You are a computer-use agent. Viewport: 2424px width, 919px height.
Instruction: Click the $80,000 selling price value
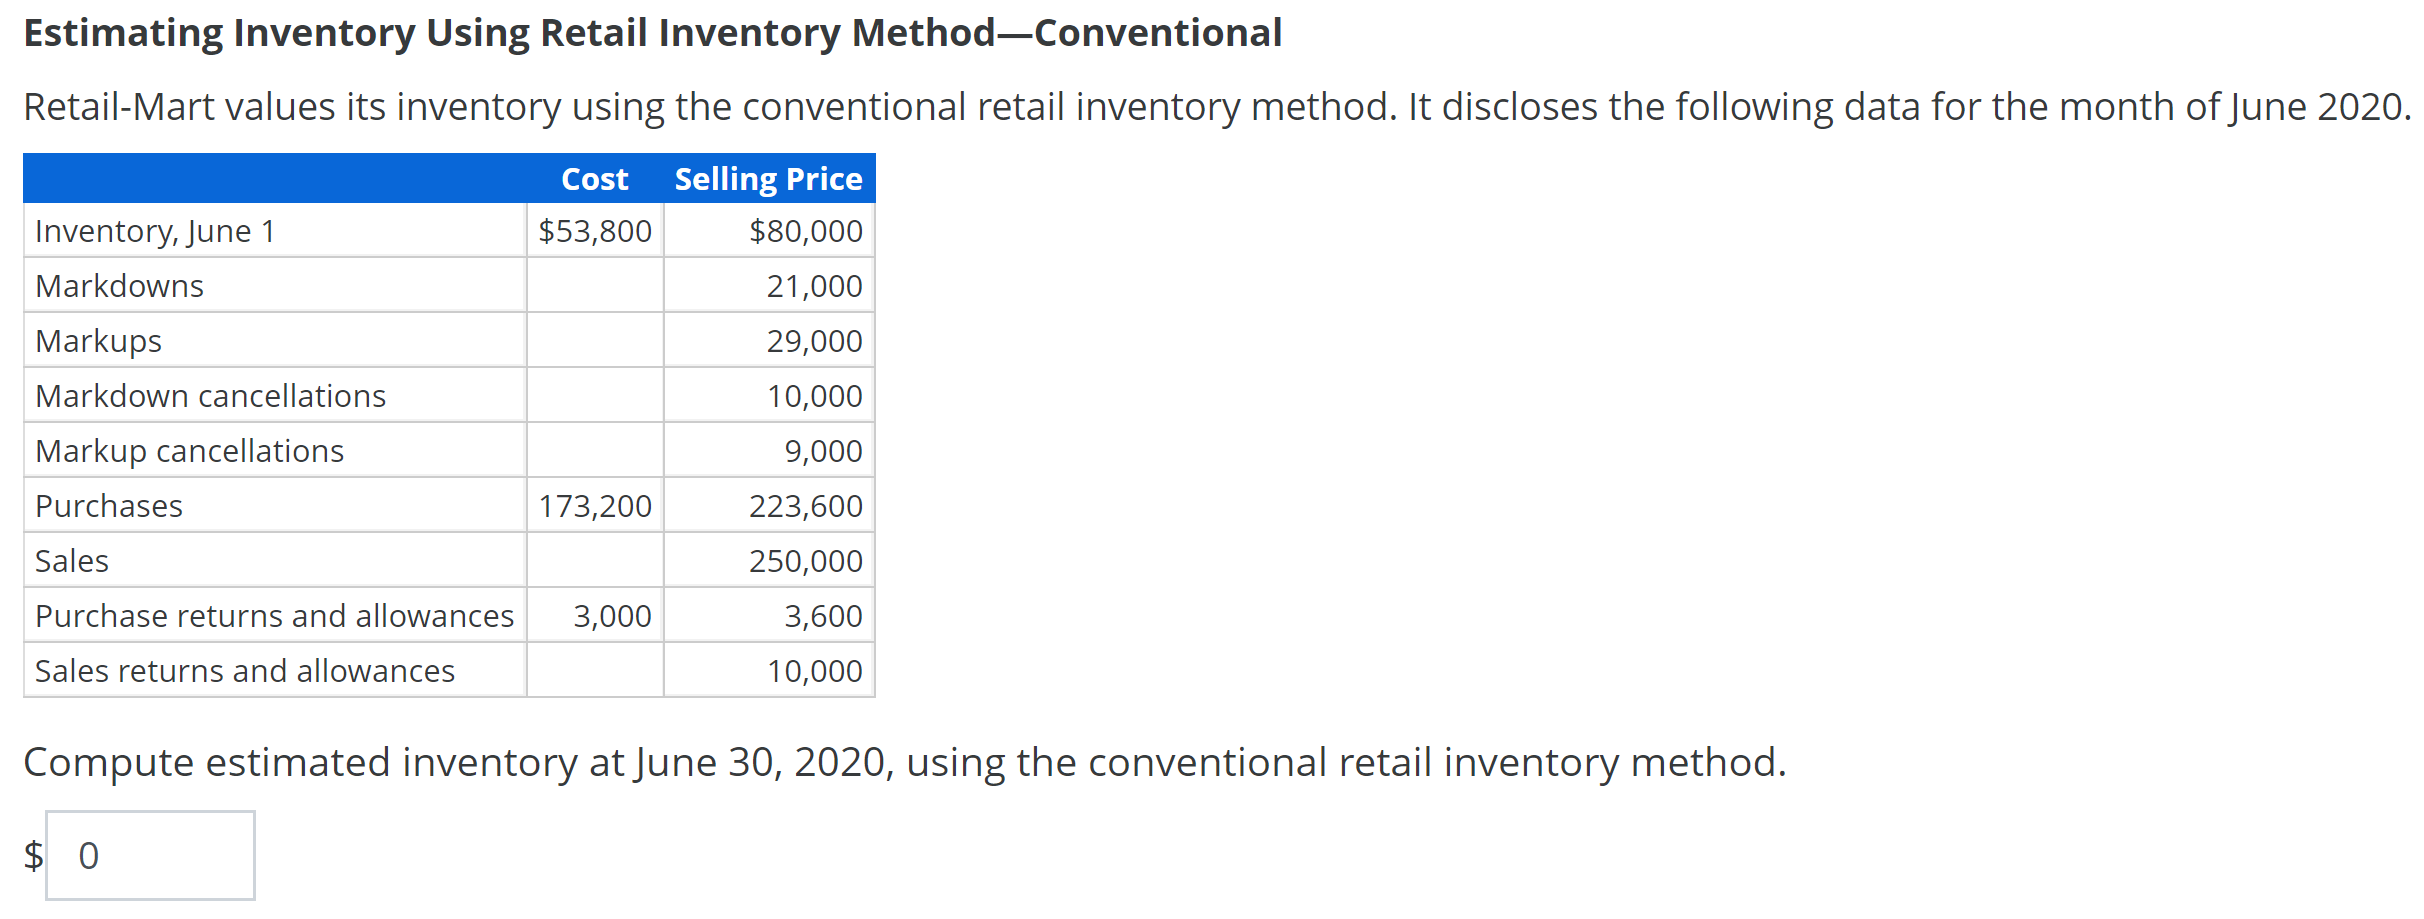[805, 230]
